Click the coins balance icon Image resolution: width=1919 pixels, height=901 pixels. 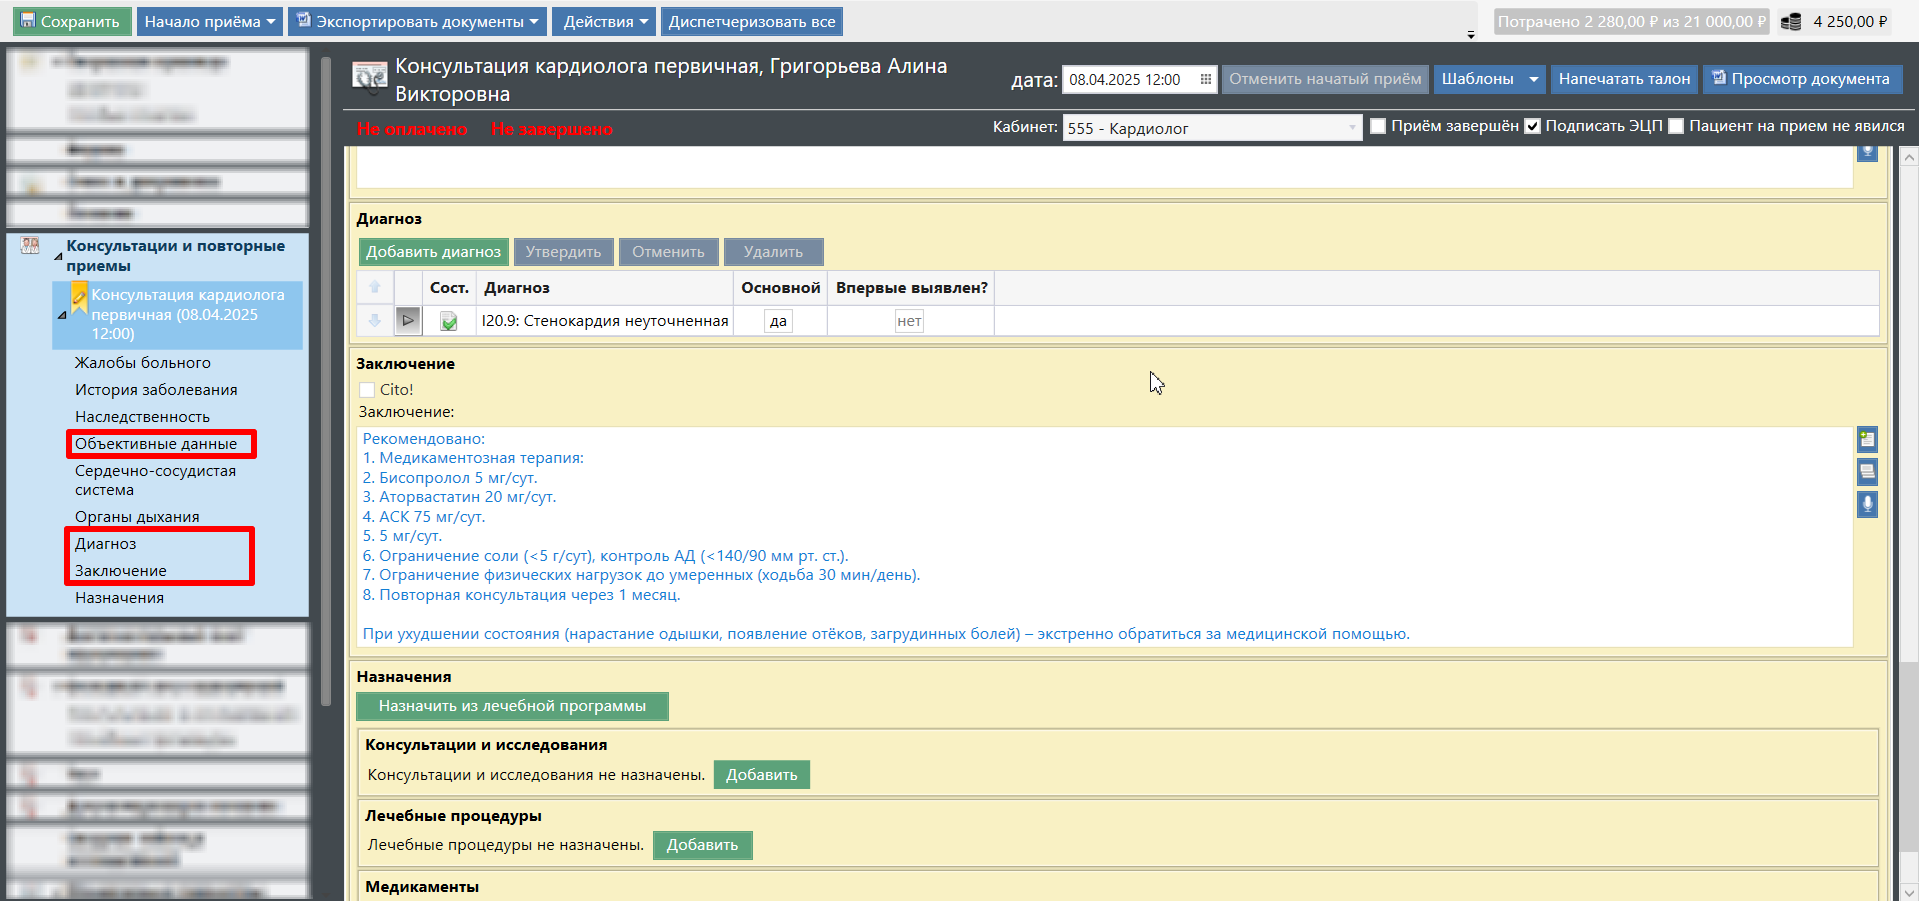1791,22
